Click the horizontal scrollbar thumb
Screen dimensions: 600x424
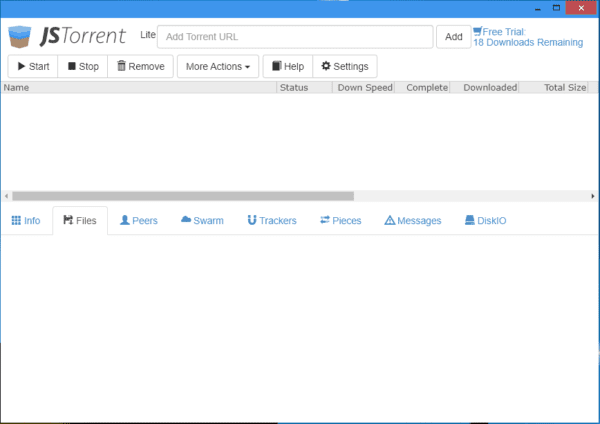183,196
